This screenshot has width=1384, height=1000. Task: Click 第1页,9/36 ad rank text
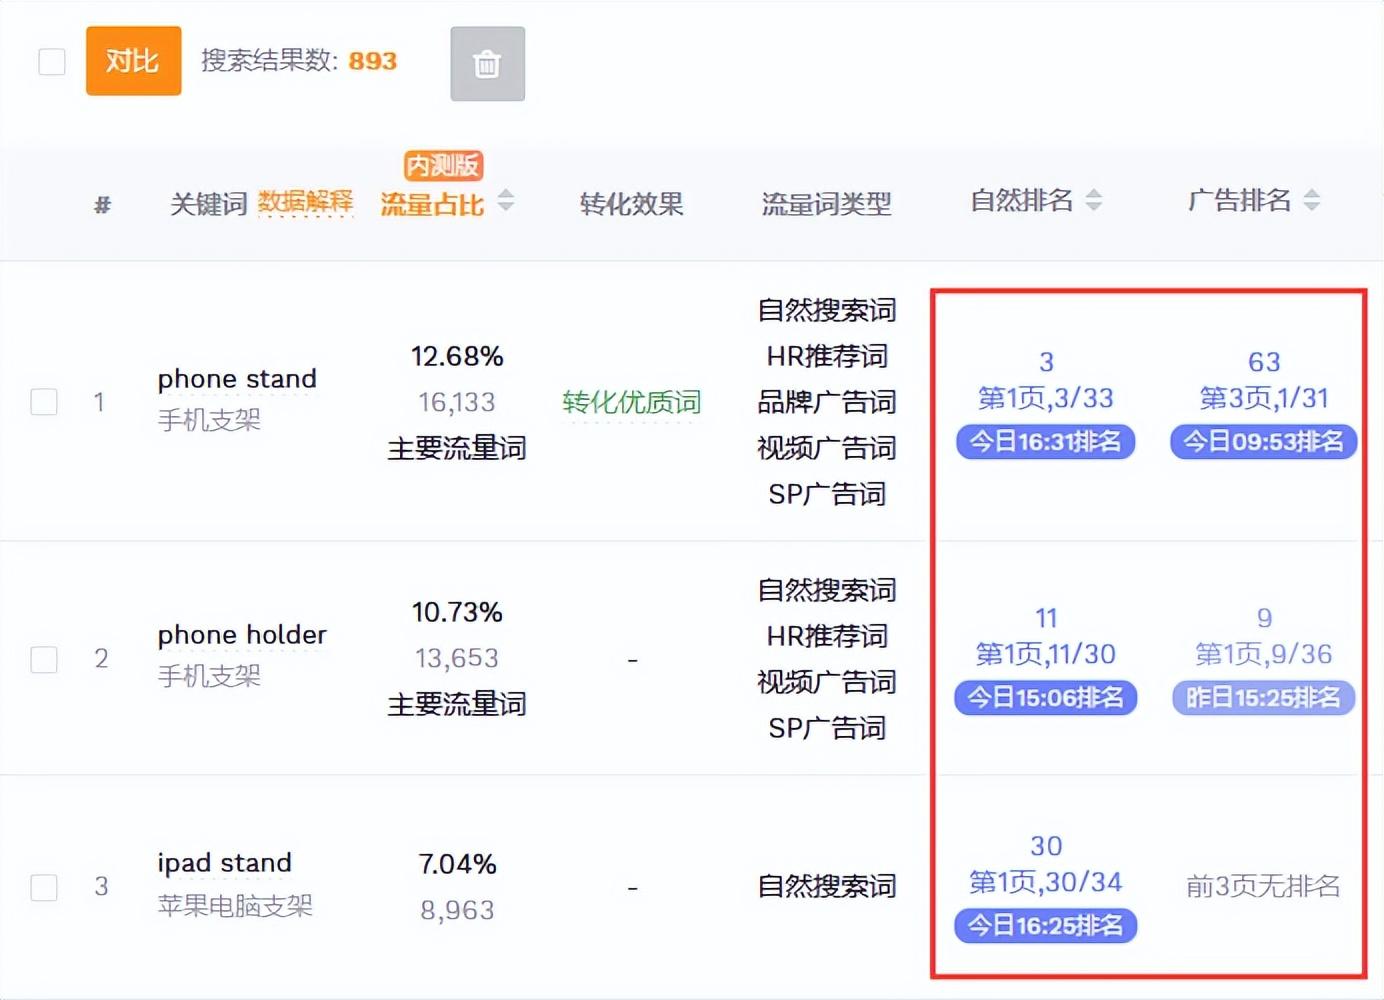point(1264,654)
